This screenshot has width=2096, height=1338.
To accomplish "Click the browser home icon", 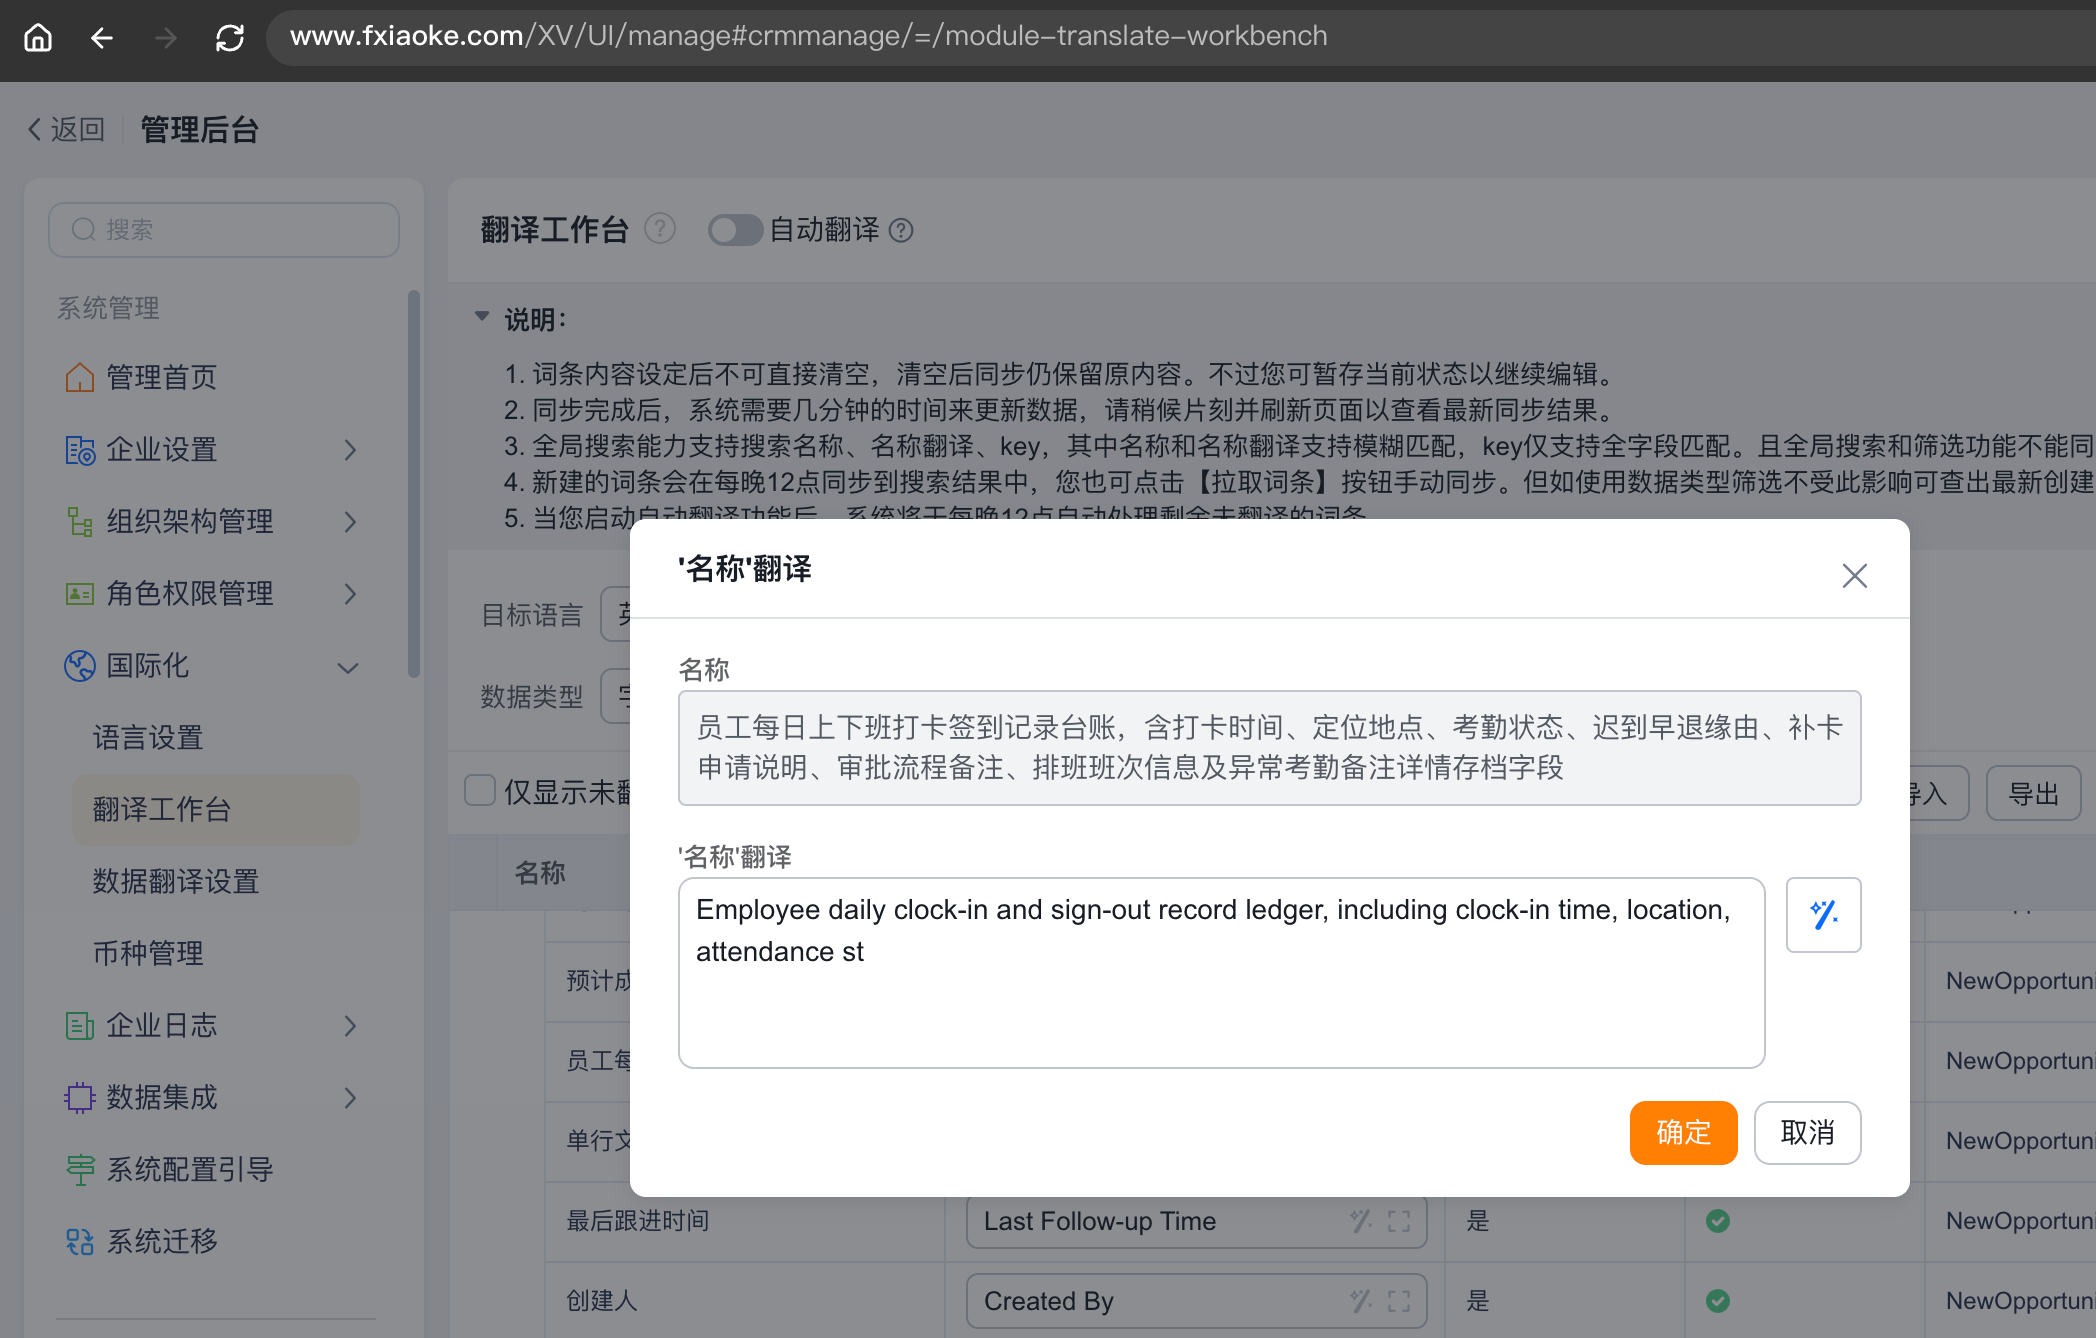I will pyautogui.click(x=38, y=37).
